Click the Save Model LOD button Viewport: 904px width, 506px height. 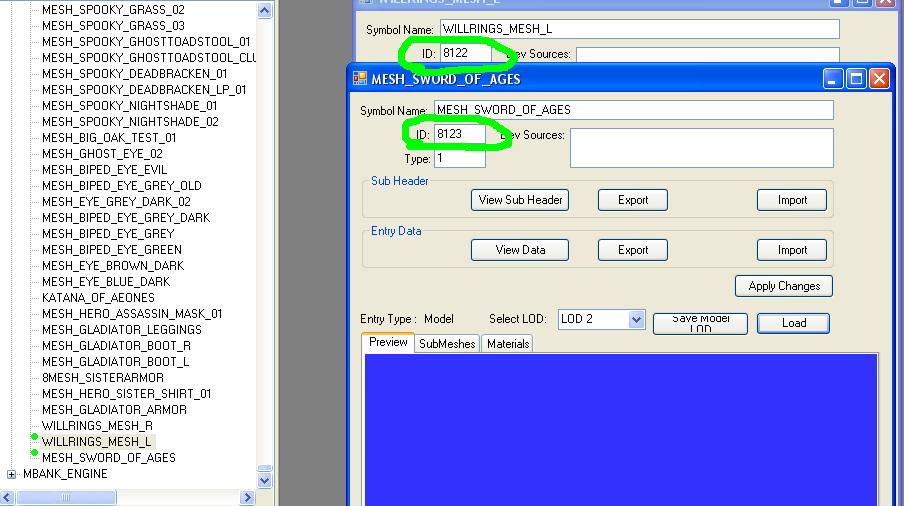pyautogui.click(x=700, y=323)
